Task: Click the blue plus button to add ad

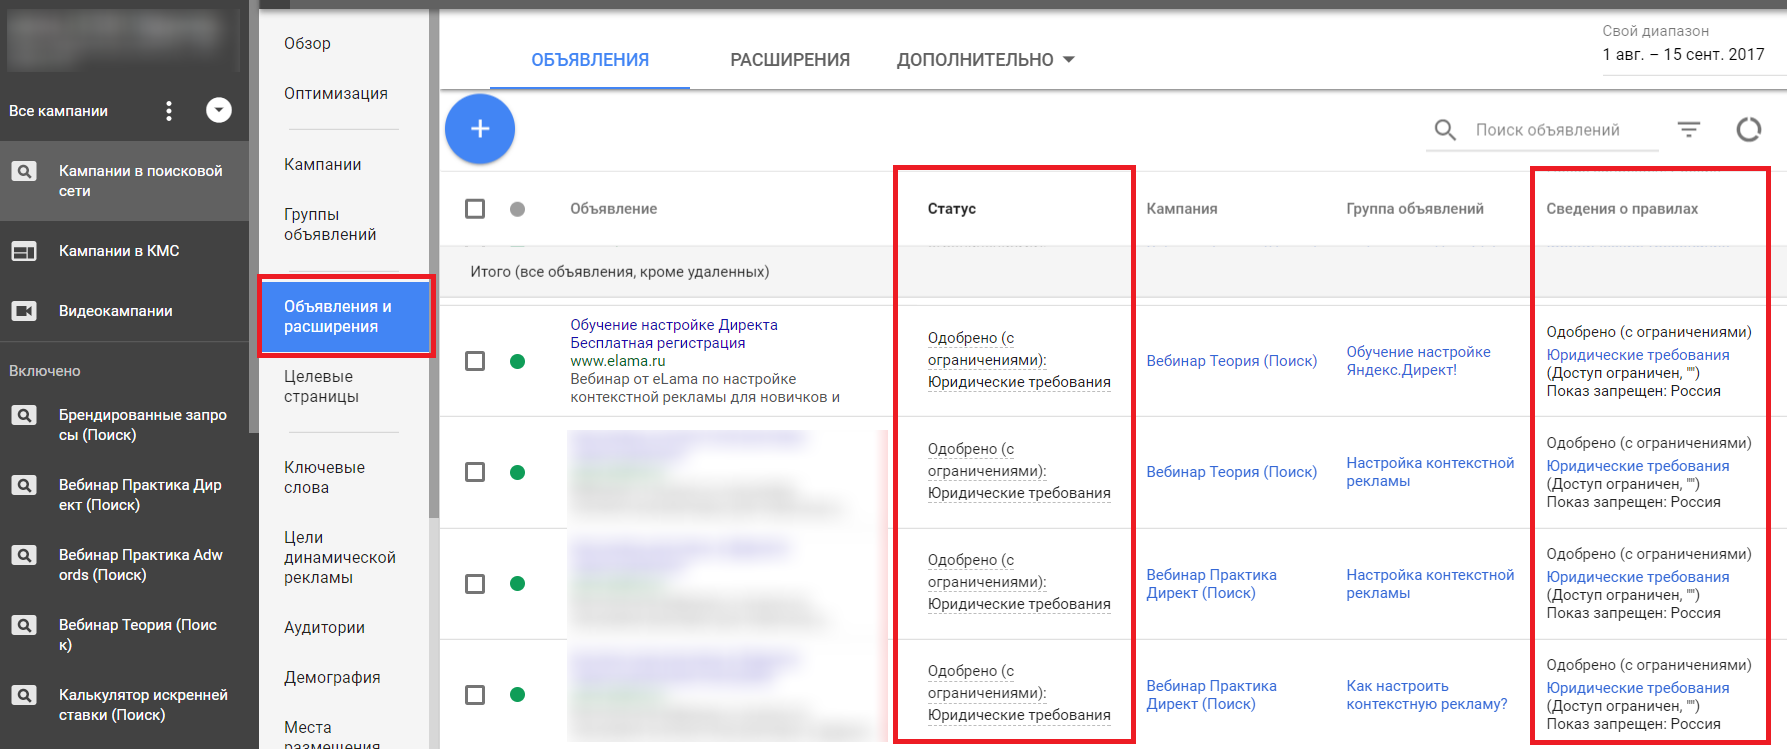Action: pos(480,129)
